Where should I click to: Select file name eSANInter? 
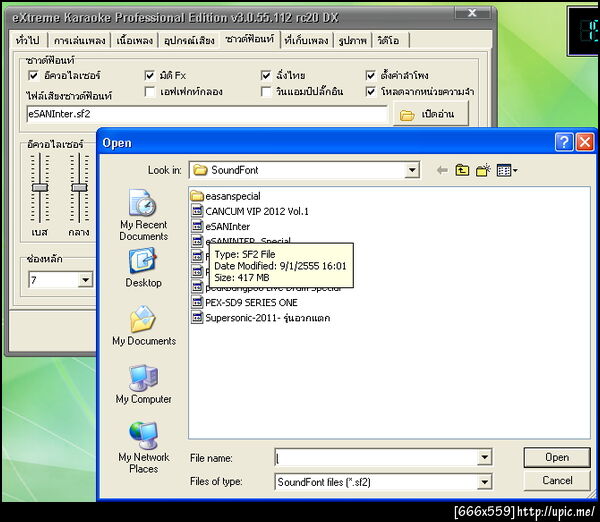[x=228, y=226]
